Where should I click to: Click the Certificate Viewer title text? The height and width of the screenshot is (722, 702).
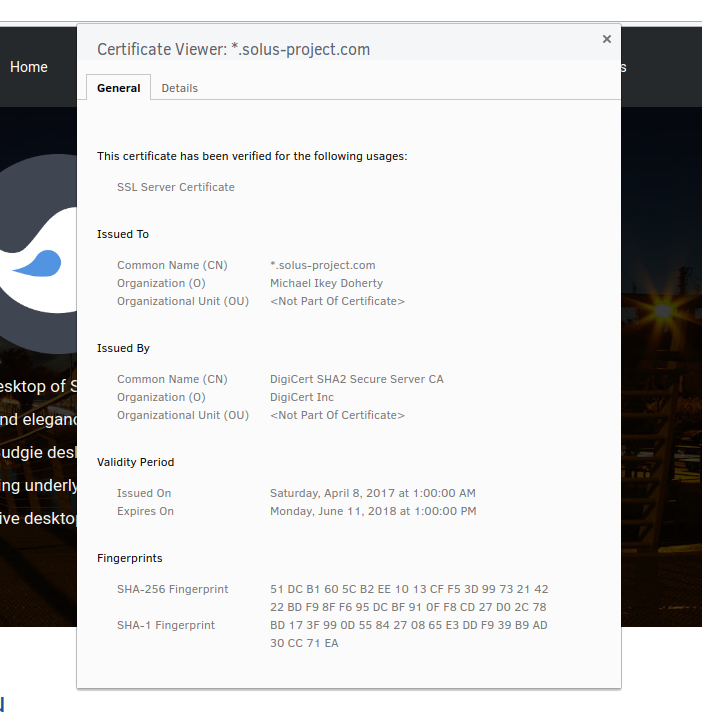coord(233,49)
